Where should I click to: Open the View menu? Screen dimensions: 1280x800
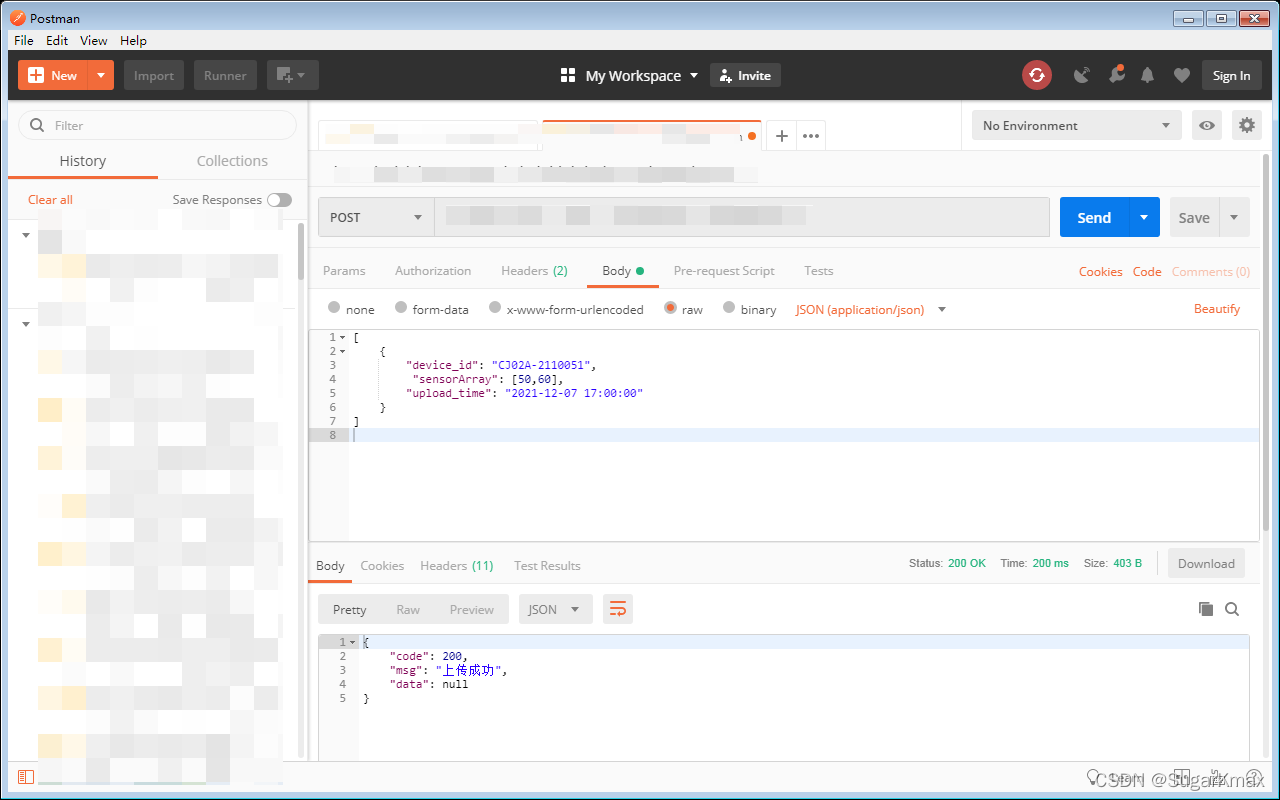(94, 40)
